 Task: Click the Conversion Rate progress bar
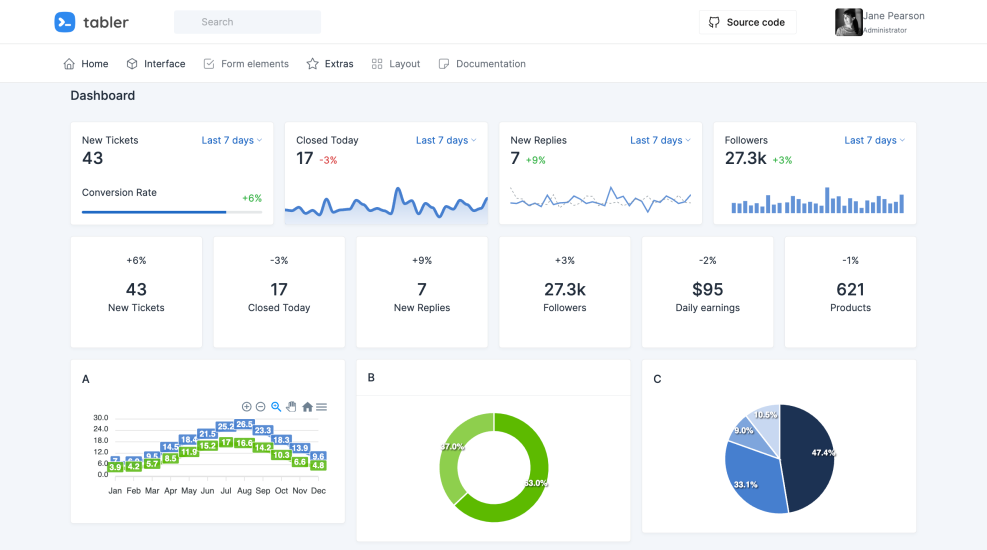click(x=172, y=212)
